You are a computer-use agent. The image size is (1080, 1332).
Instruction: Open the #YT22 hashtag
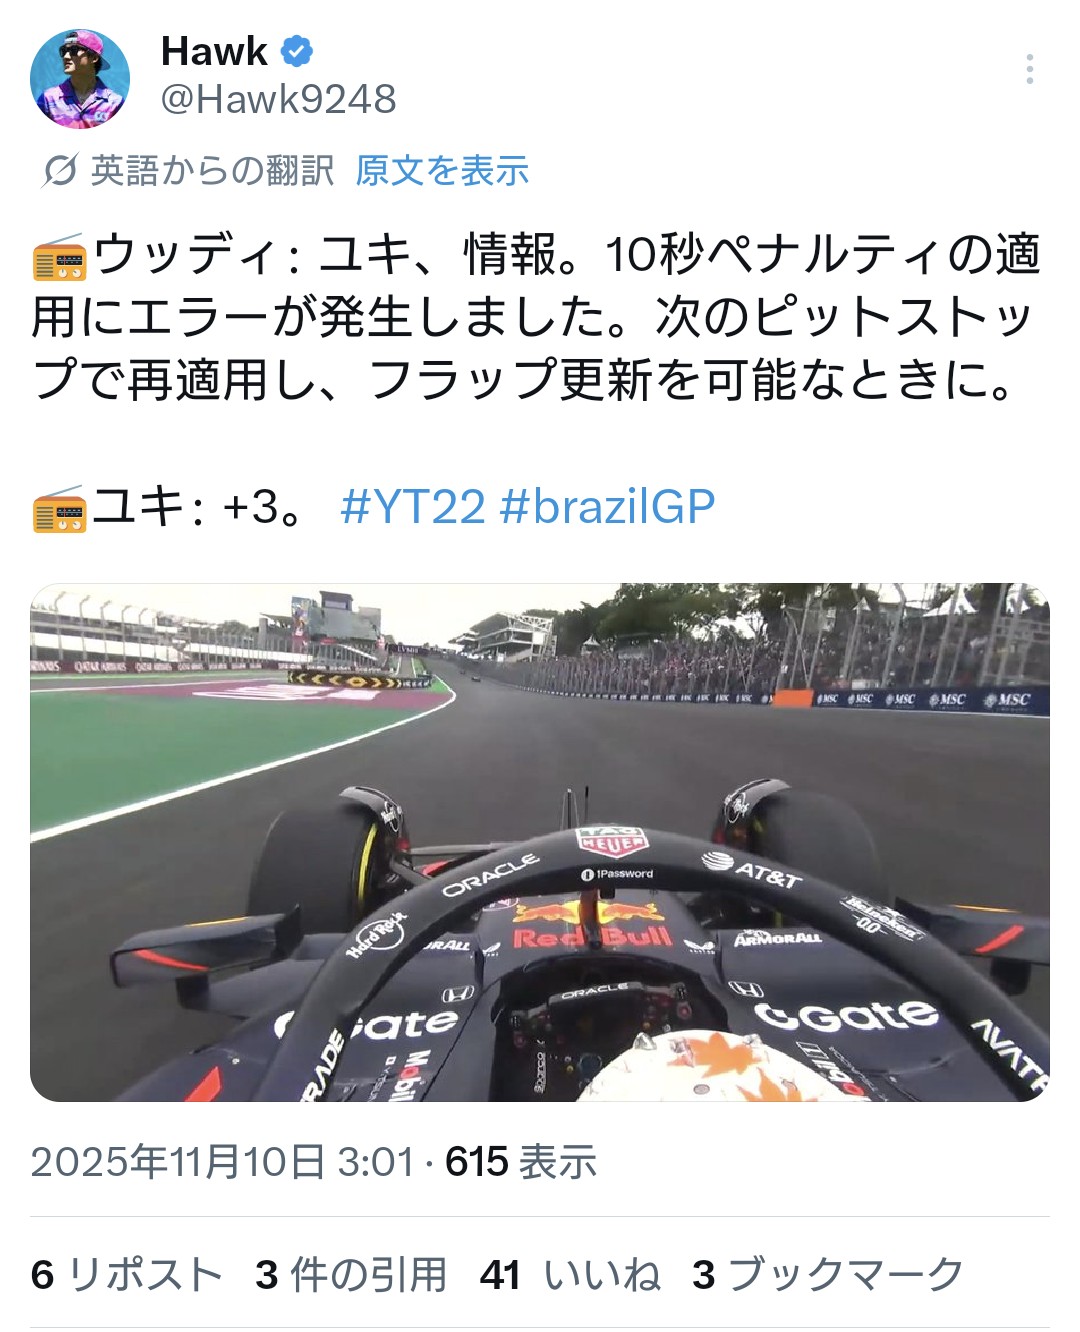pos(412,507)
